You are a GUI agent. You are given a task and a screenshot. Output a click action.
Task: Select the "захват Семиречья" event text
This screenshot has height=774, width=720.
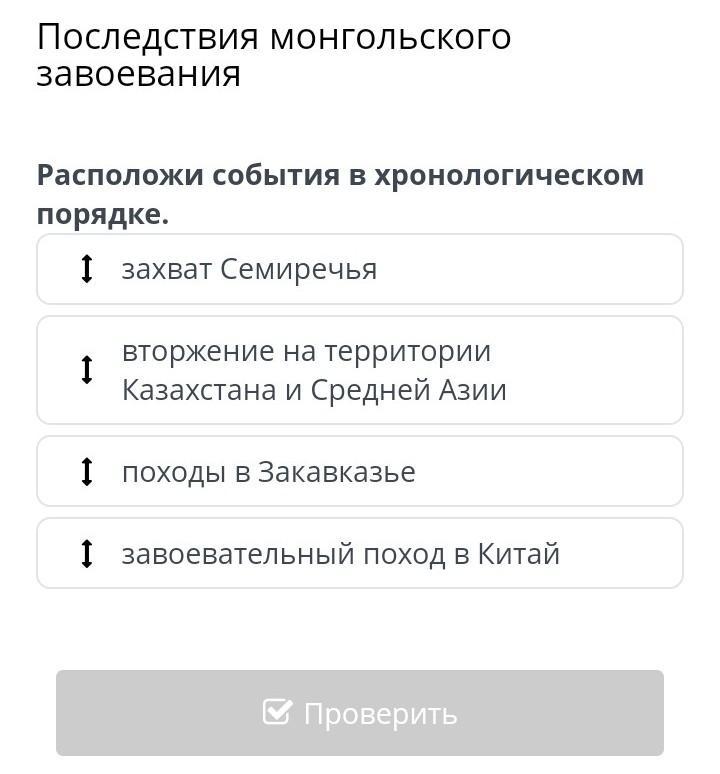coord(249,269)
